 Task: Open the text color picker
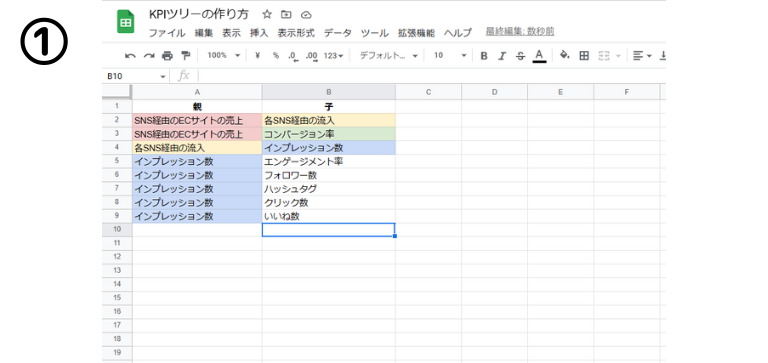click(x=539, y=56)
